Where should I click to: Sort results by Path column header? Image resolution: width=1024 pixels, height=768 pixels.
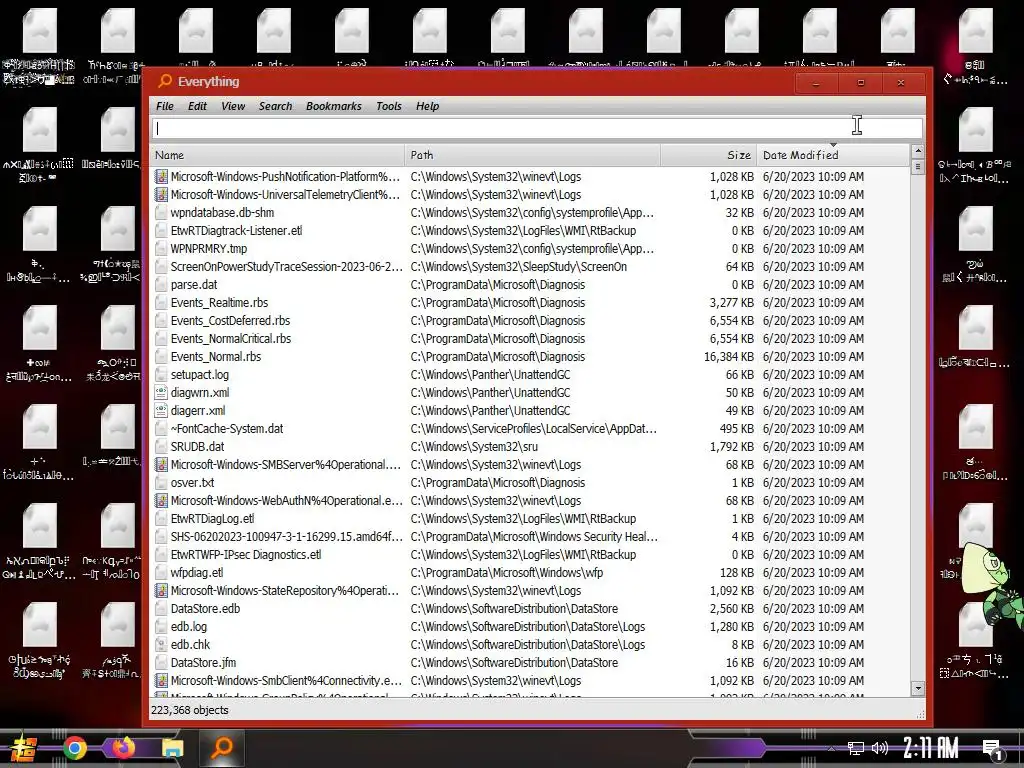tap(533, 155)
